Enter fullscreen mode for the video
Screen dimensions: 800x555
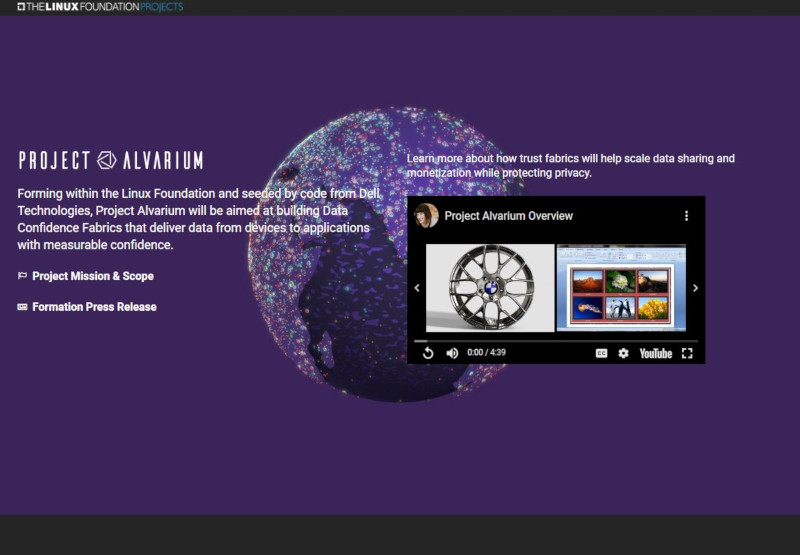coord(687,353)
